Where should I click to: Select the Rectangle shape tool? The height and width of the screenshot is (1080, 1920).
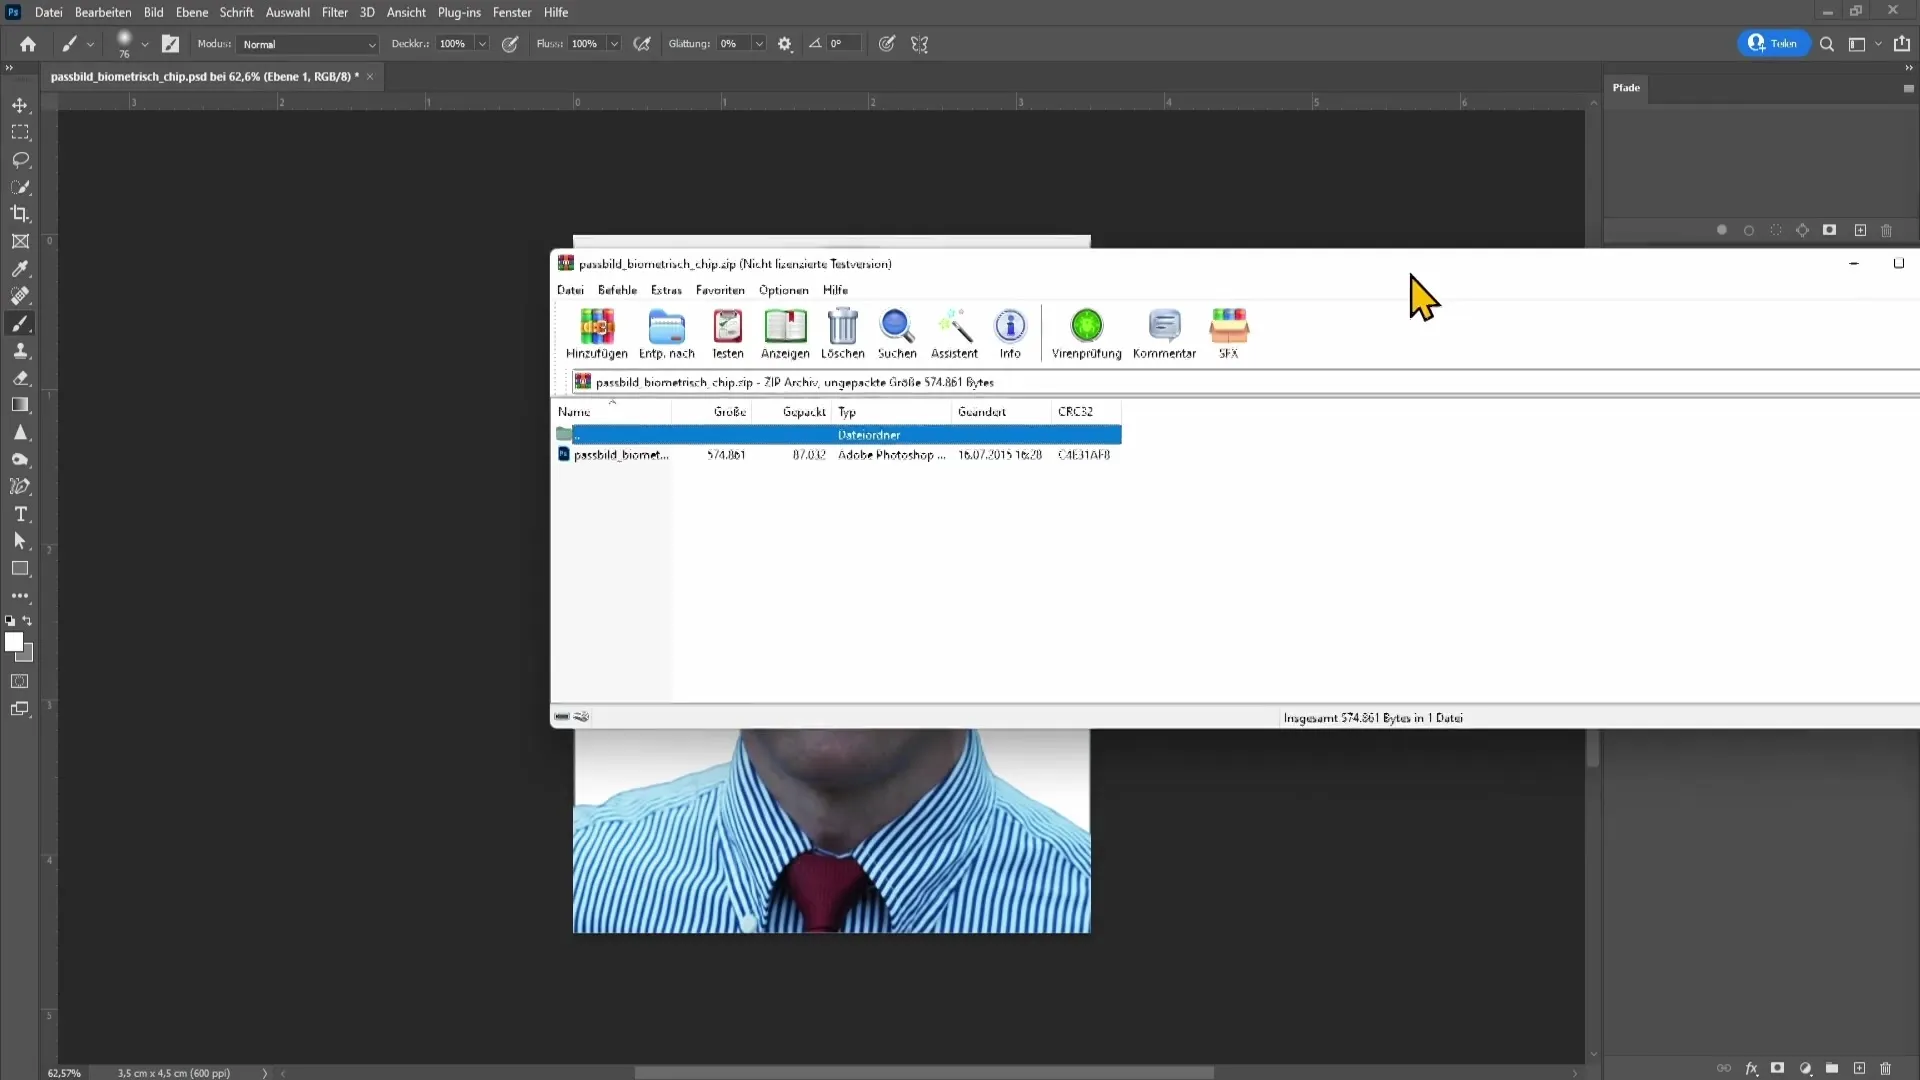(20, 568)
